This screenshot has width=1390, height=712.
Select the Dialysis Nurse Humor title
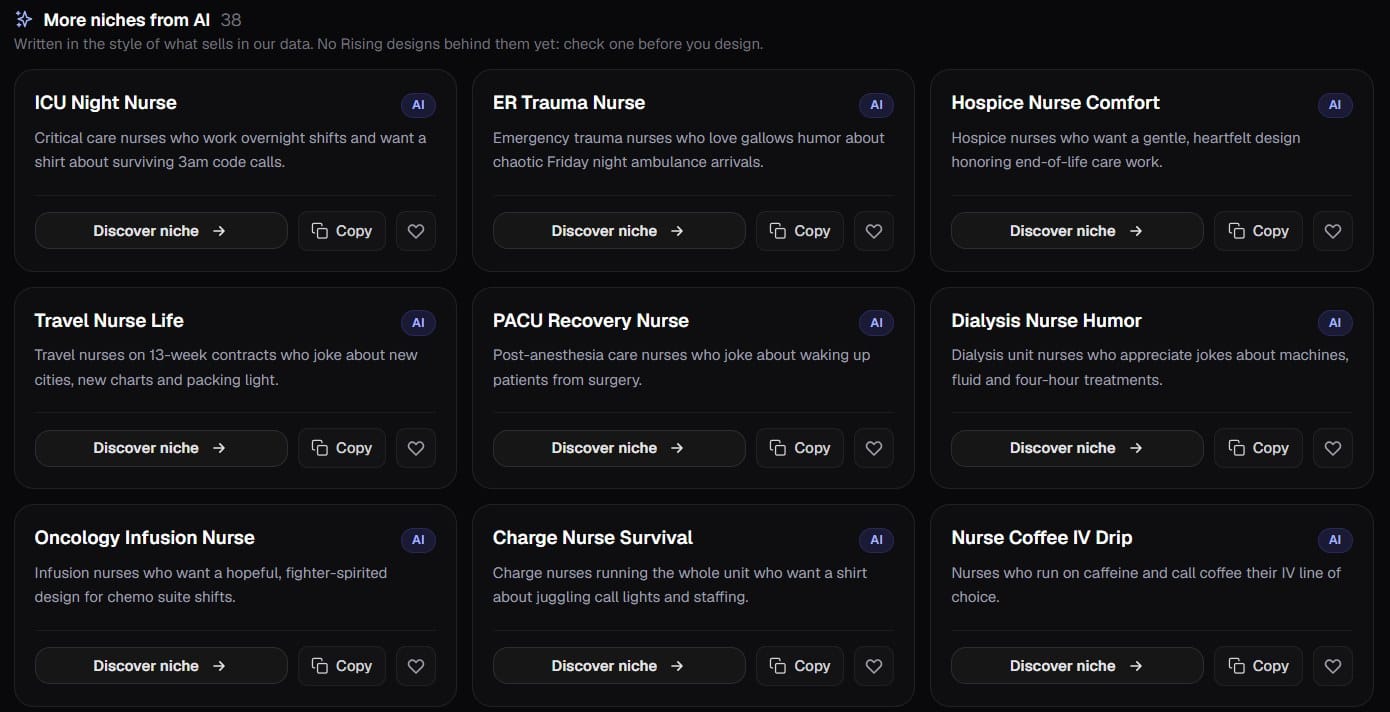pyautogui.click(x=1046, y=321)
